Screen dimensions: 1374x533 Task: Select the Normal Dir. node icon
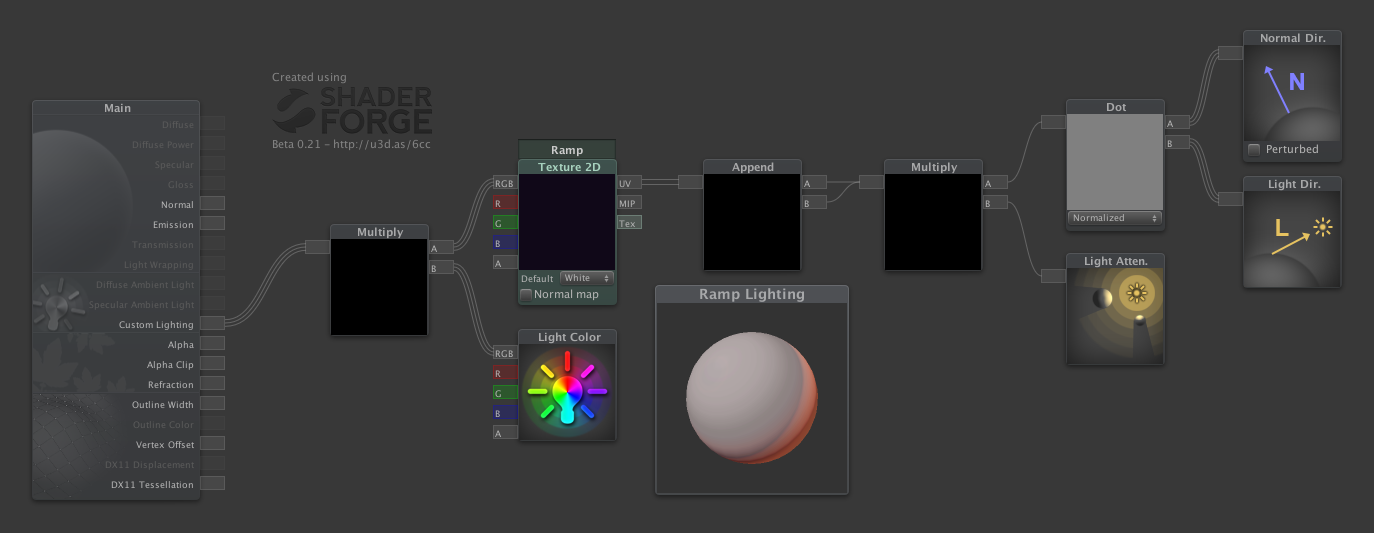pos(1292,93)
